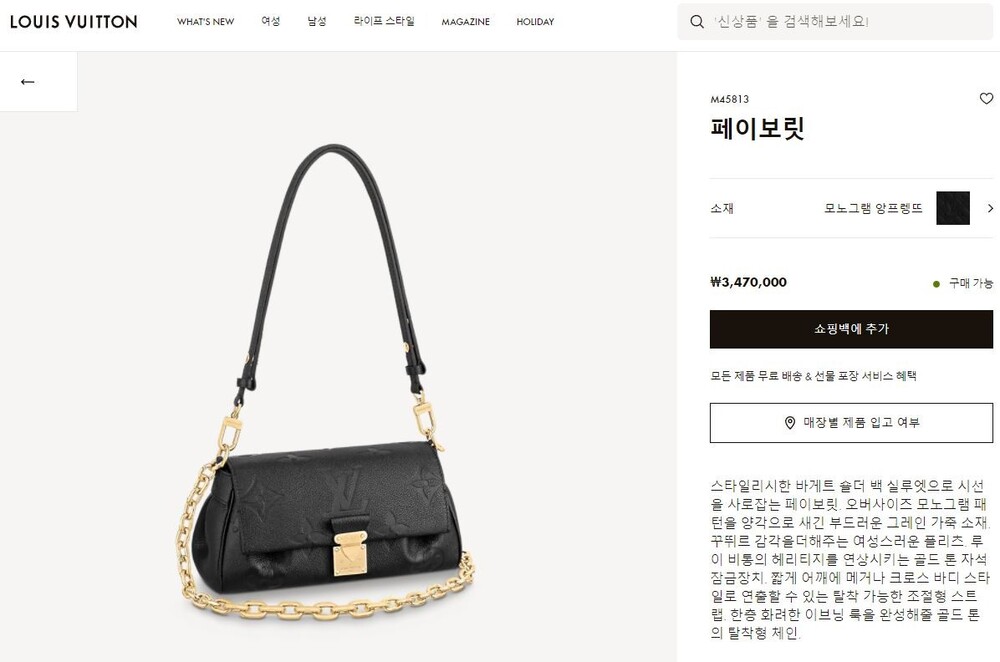
Task: Click the search magnifier icon
Action: click(x=696, y=22)
